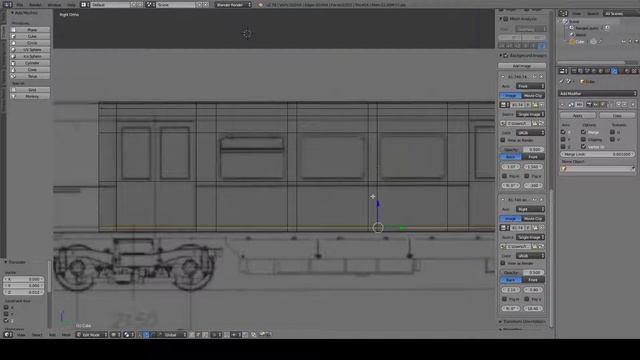Click the Default screen layout field
Viewport: 640px width, 360px height.
[109, 4]
